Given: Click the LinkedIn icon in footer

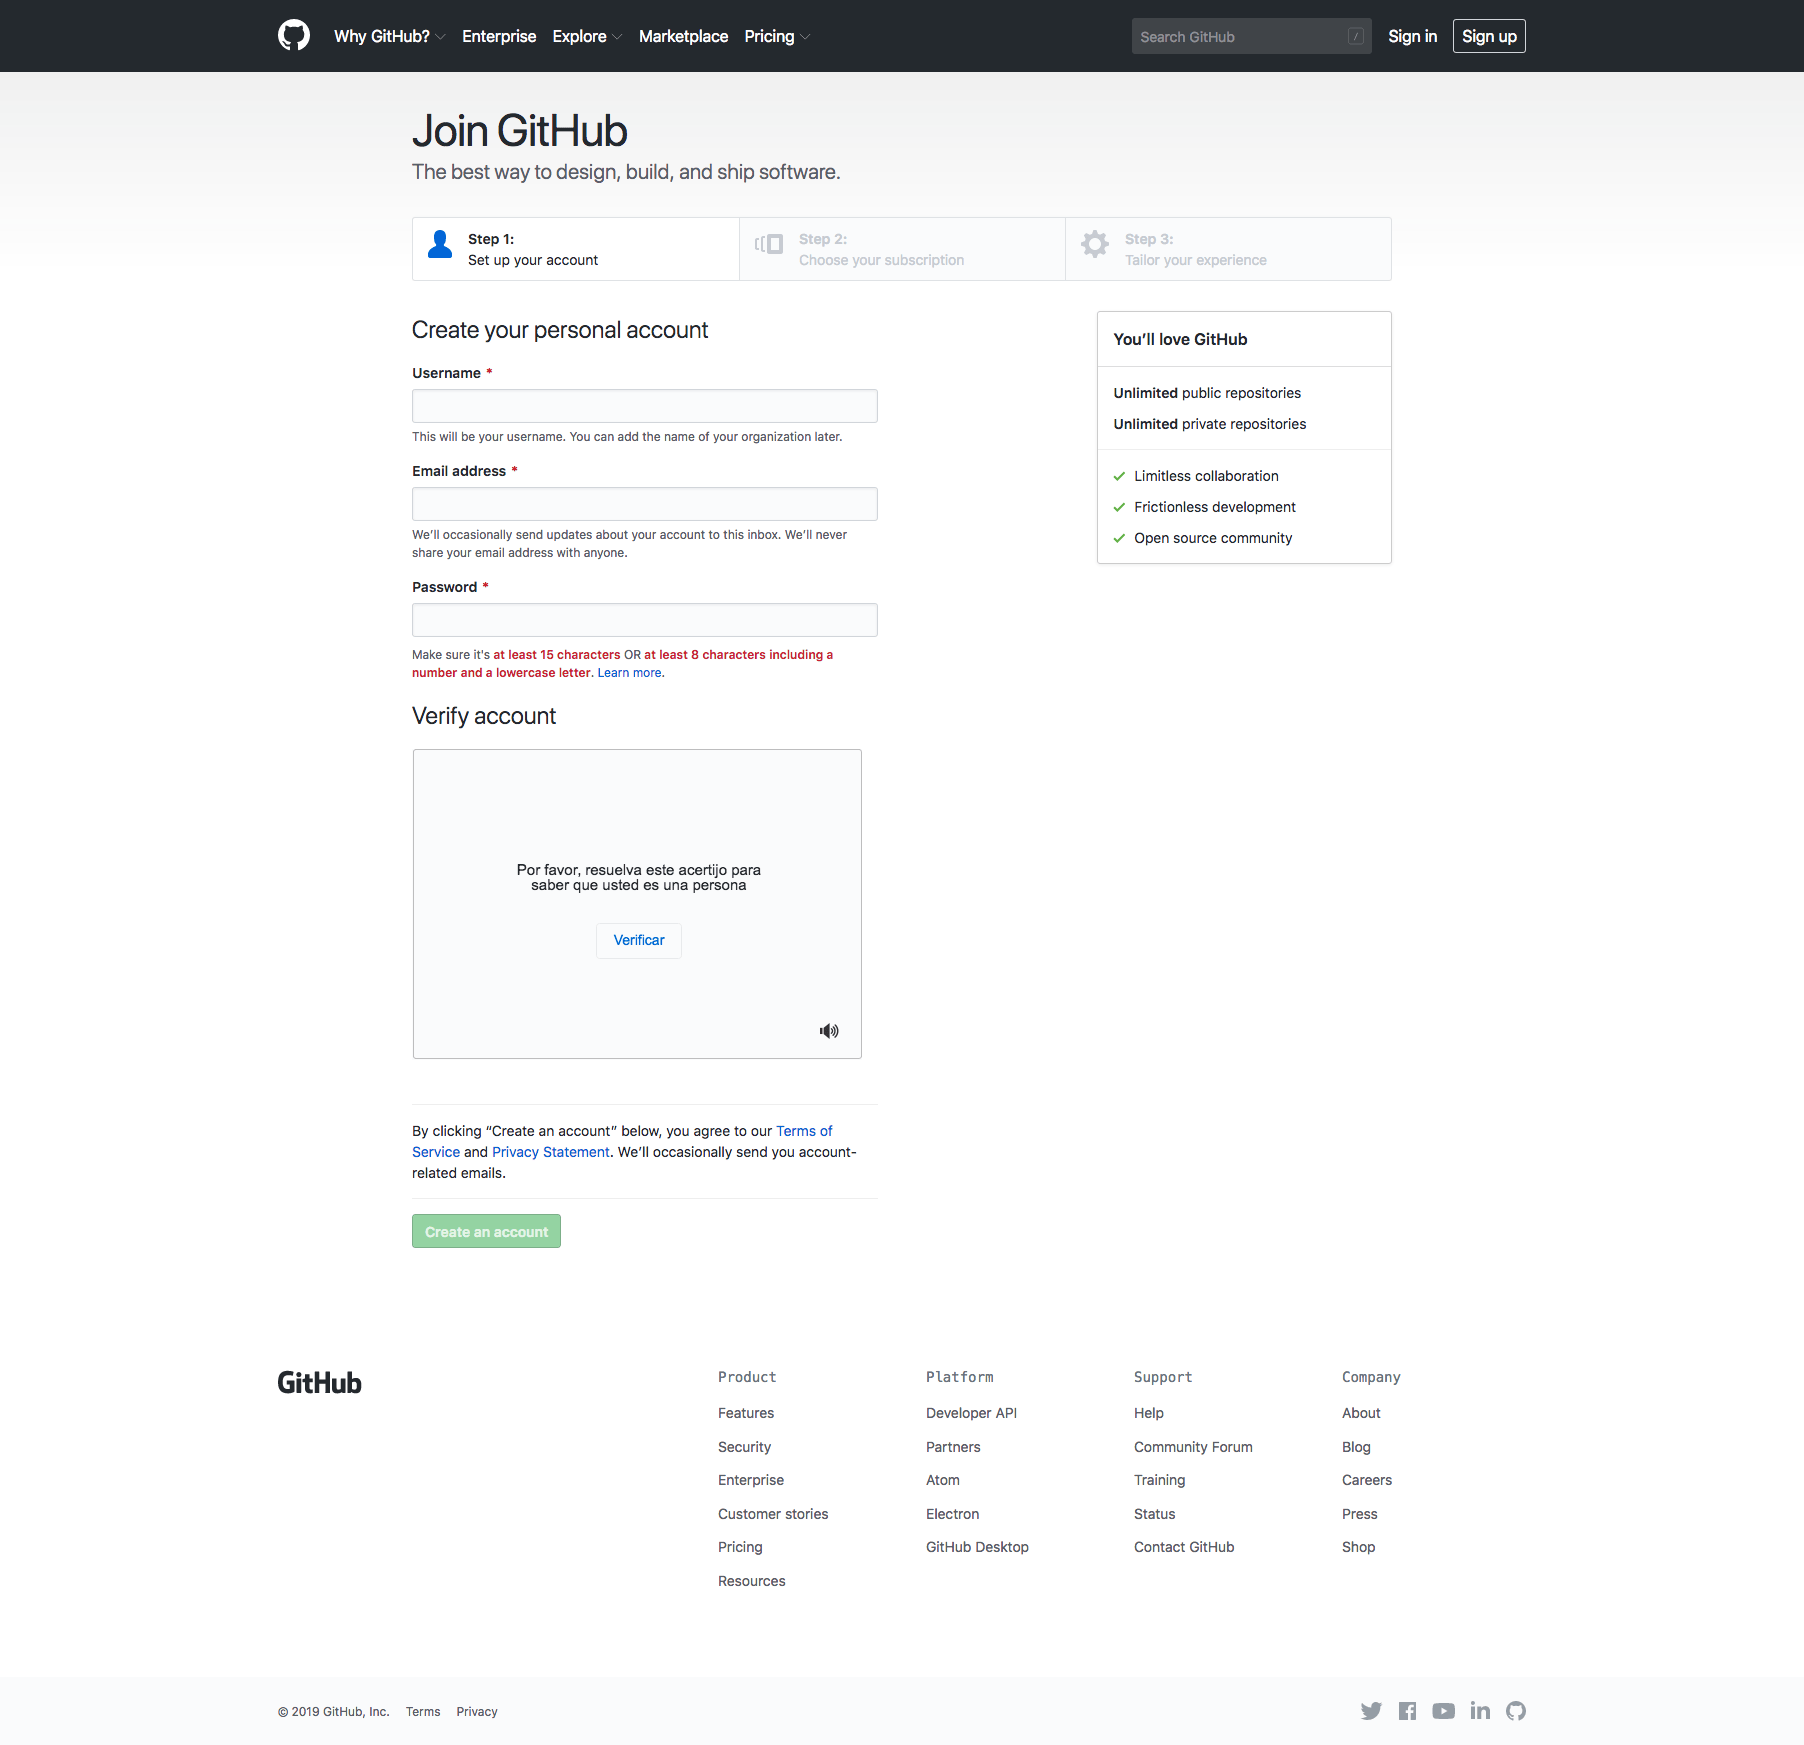Looking at the screenshot, I should point(1479,1710).
